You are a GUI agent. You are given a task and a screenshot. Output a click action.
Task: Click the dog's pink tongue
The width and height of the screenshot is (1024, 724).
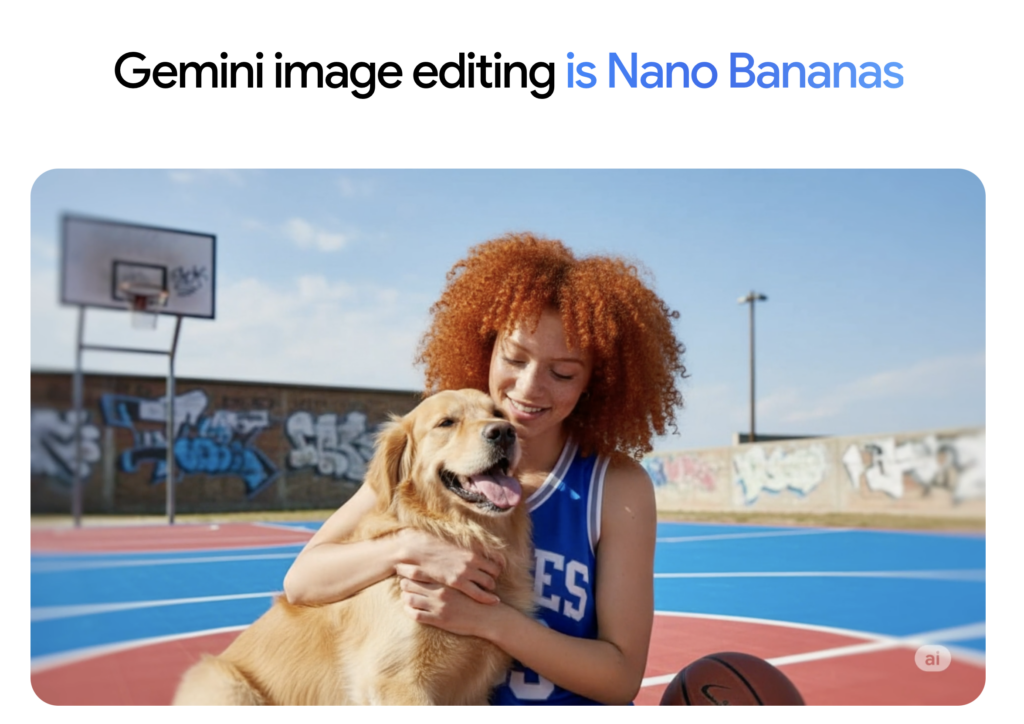pos(496,489)
